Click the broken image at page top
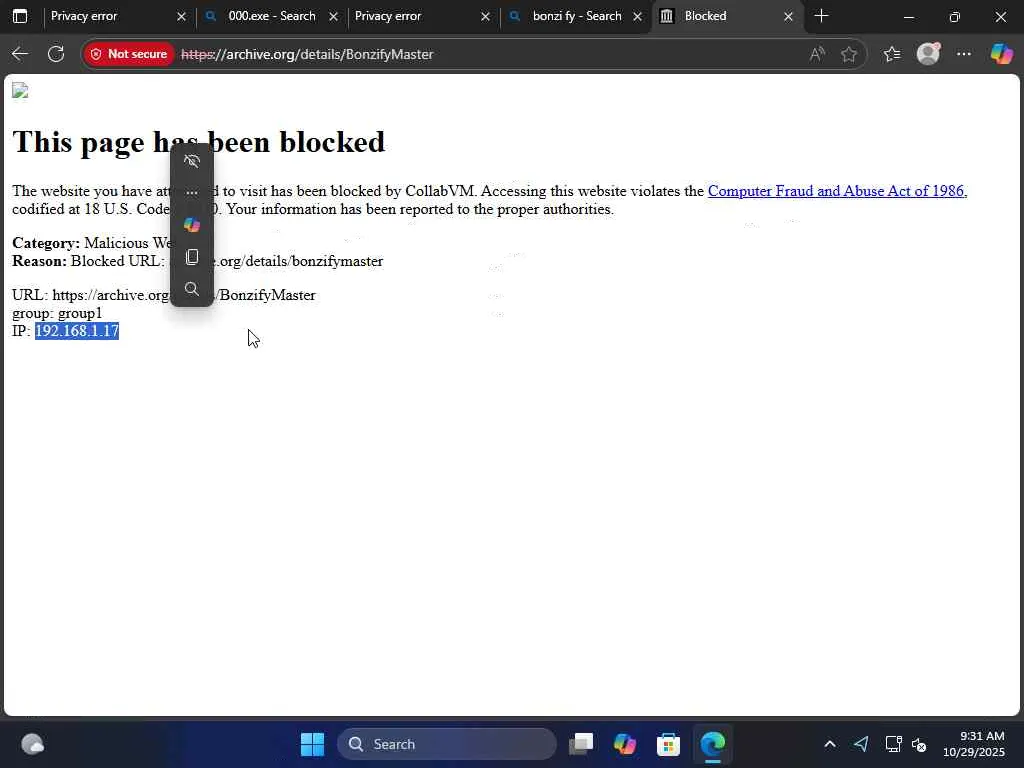This screenshot has height=768, width=1024. tap(20, 91)
